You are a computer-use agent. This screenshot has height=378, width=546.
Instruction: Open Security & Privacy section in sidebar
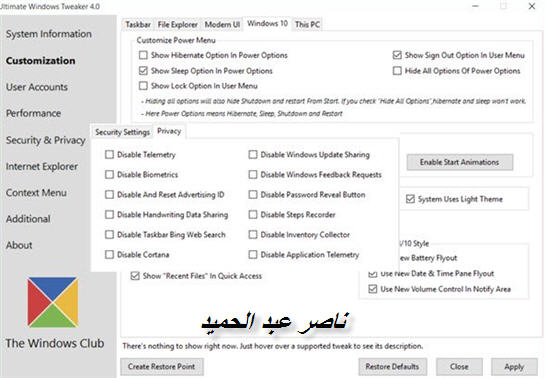pyautogui.click(x=46, y=140)
